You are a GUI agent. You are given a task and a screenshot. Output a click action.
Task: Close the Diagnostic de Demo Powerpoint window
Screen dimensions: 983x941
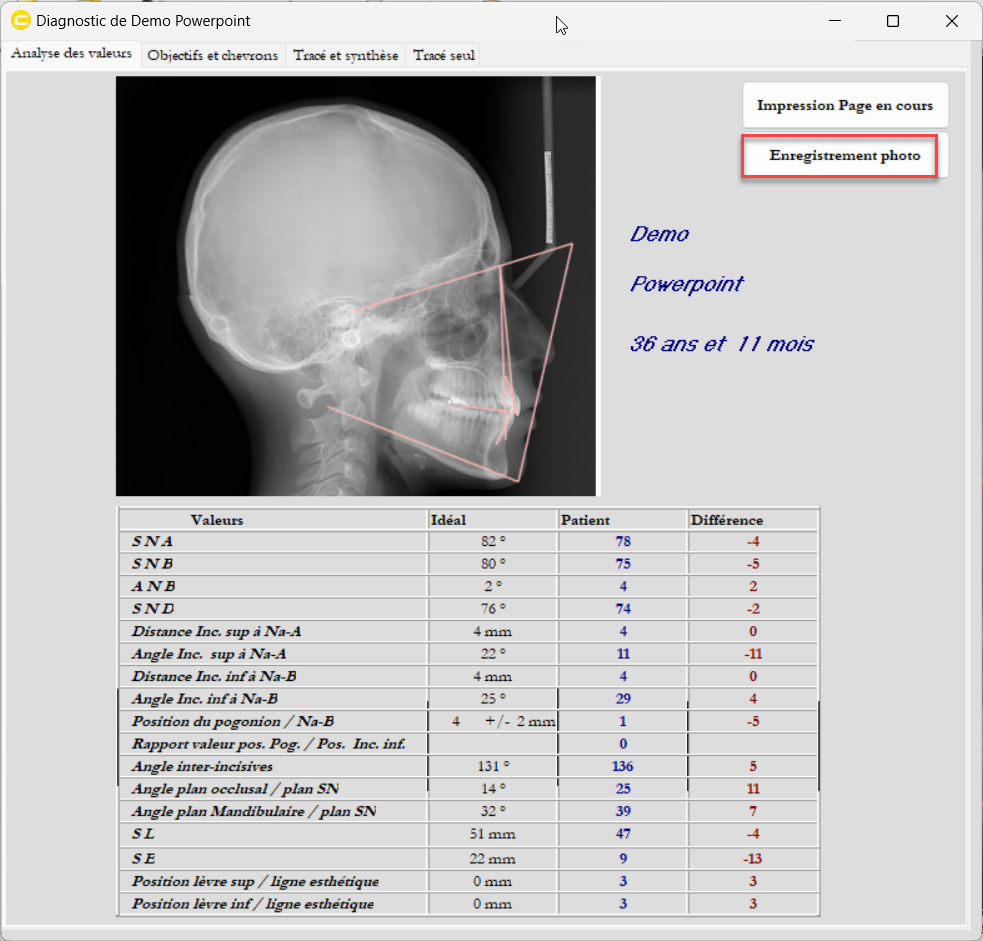[x=952, y=21]
